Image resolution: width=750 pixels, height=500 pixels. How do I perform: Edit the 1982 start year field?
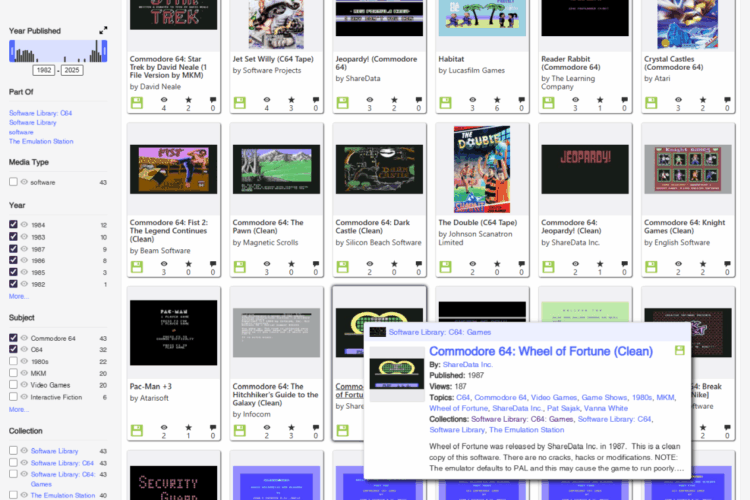click(x=44, y=70)
